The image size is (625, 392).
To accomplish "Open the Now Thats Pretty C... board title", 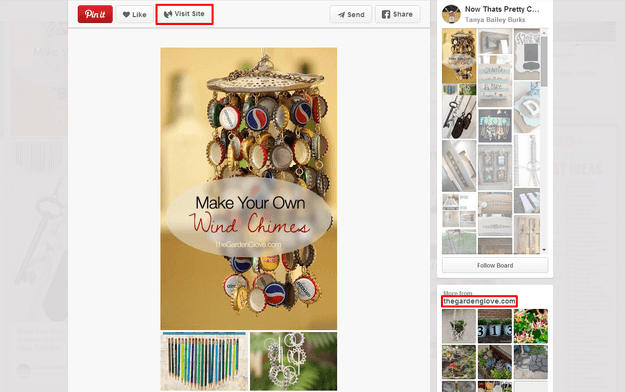I will click(502, 9).
